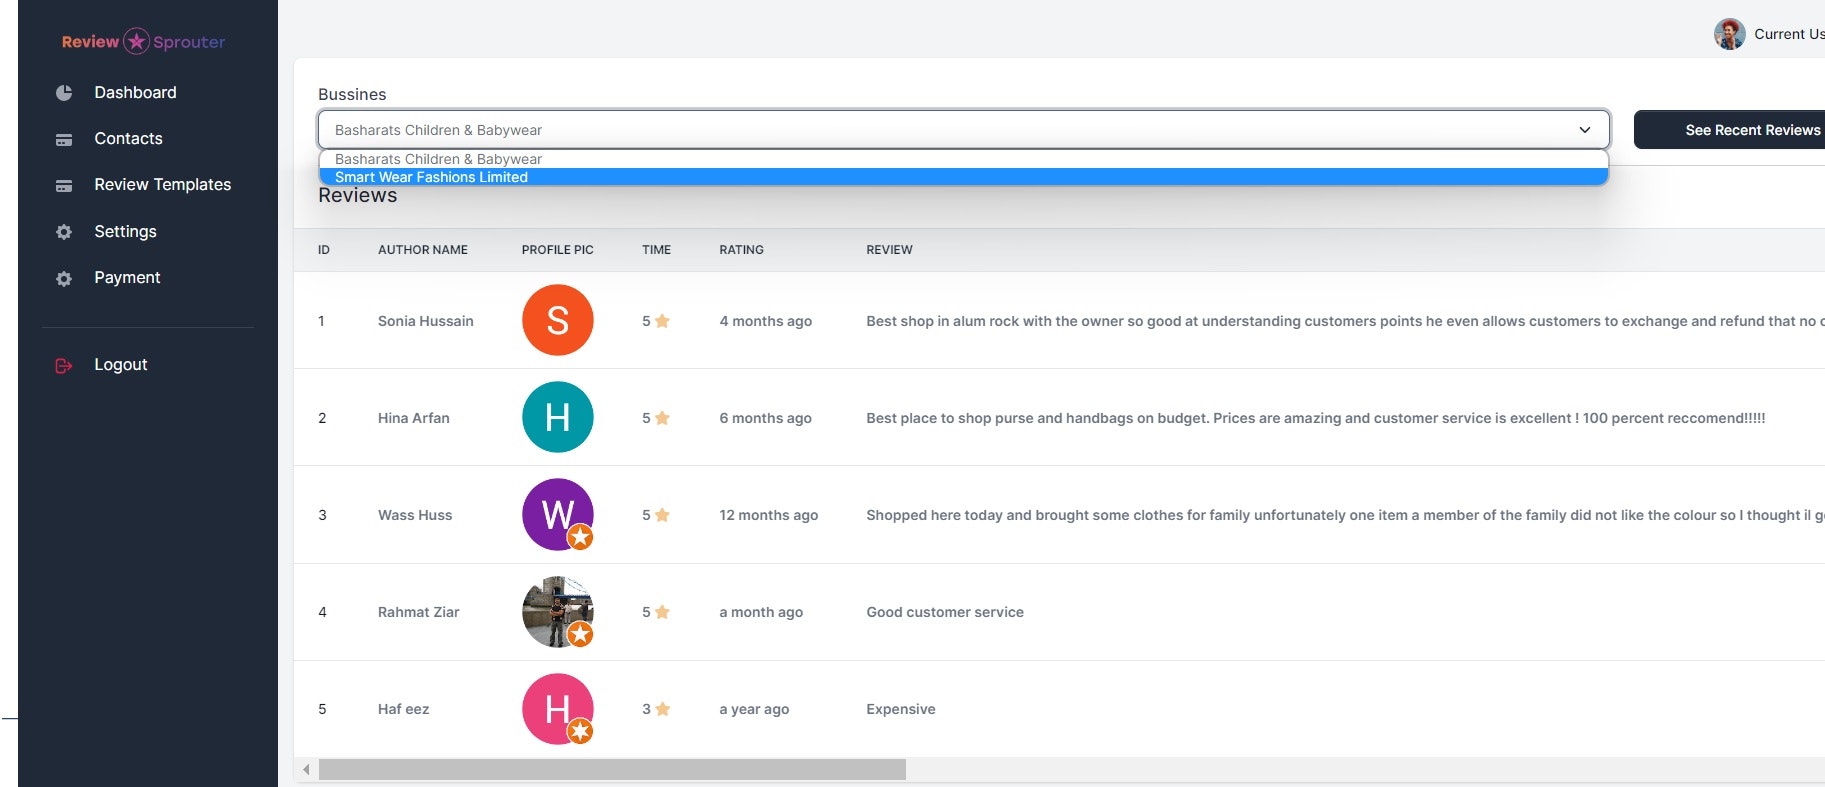This screenshot has height=787, width=1825.
Task: Click the Dashboard pie chart icon
Action: click(64, 93)
